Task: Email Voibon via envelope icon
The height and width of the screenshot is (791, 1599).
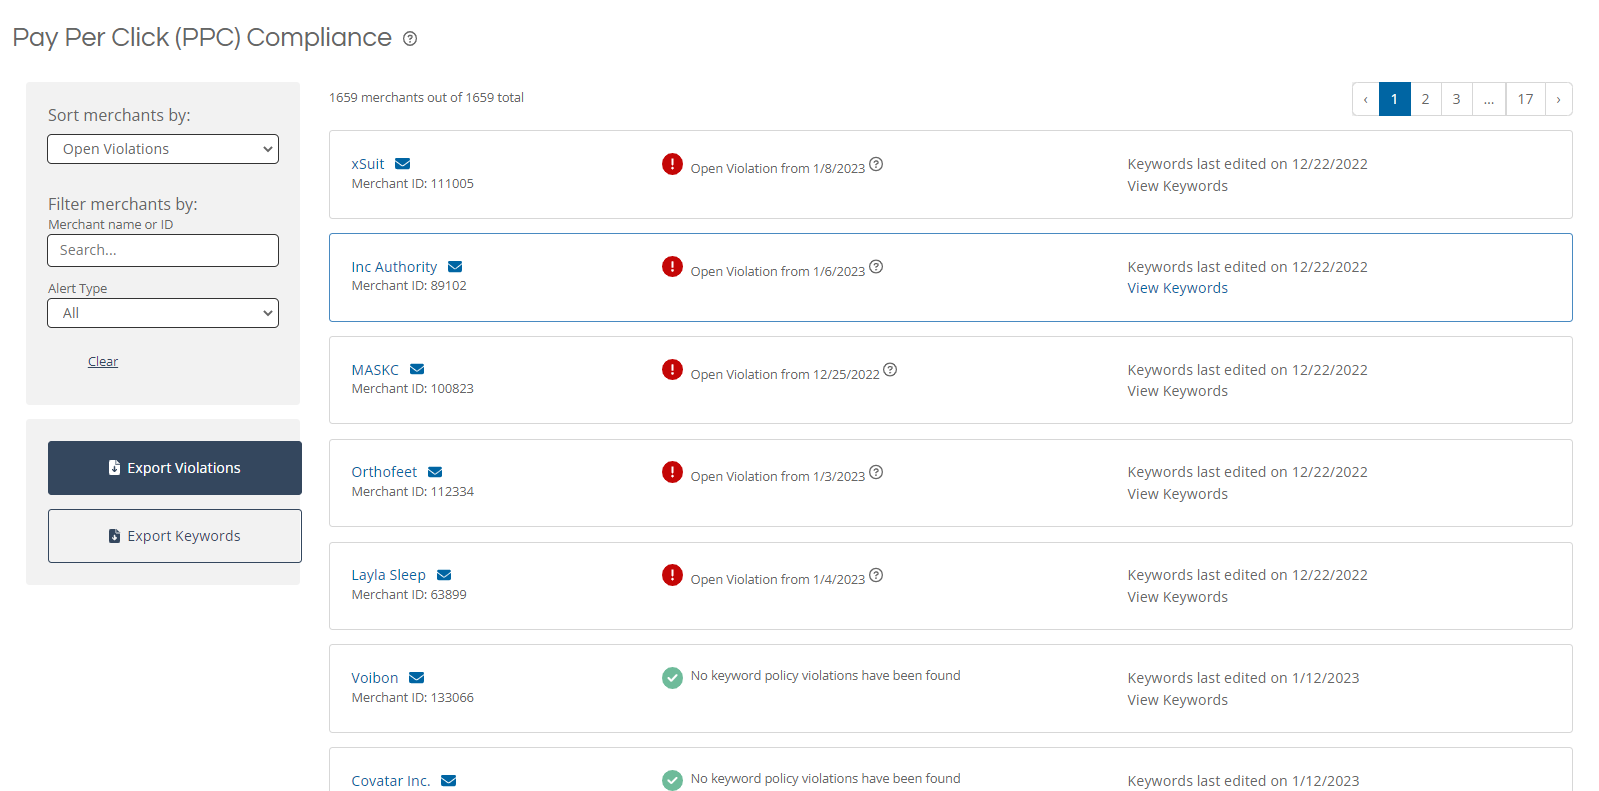Action: (x=417, y=678)
